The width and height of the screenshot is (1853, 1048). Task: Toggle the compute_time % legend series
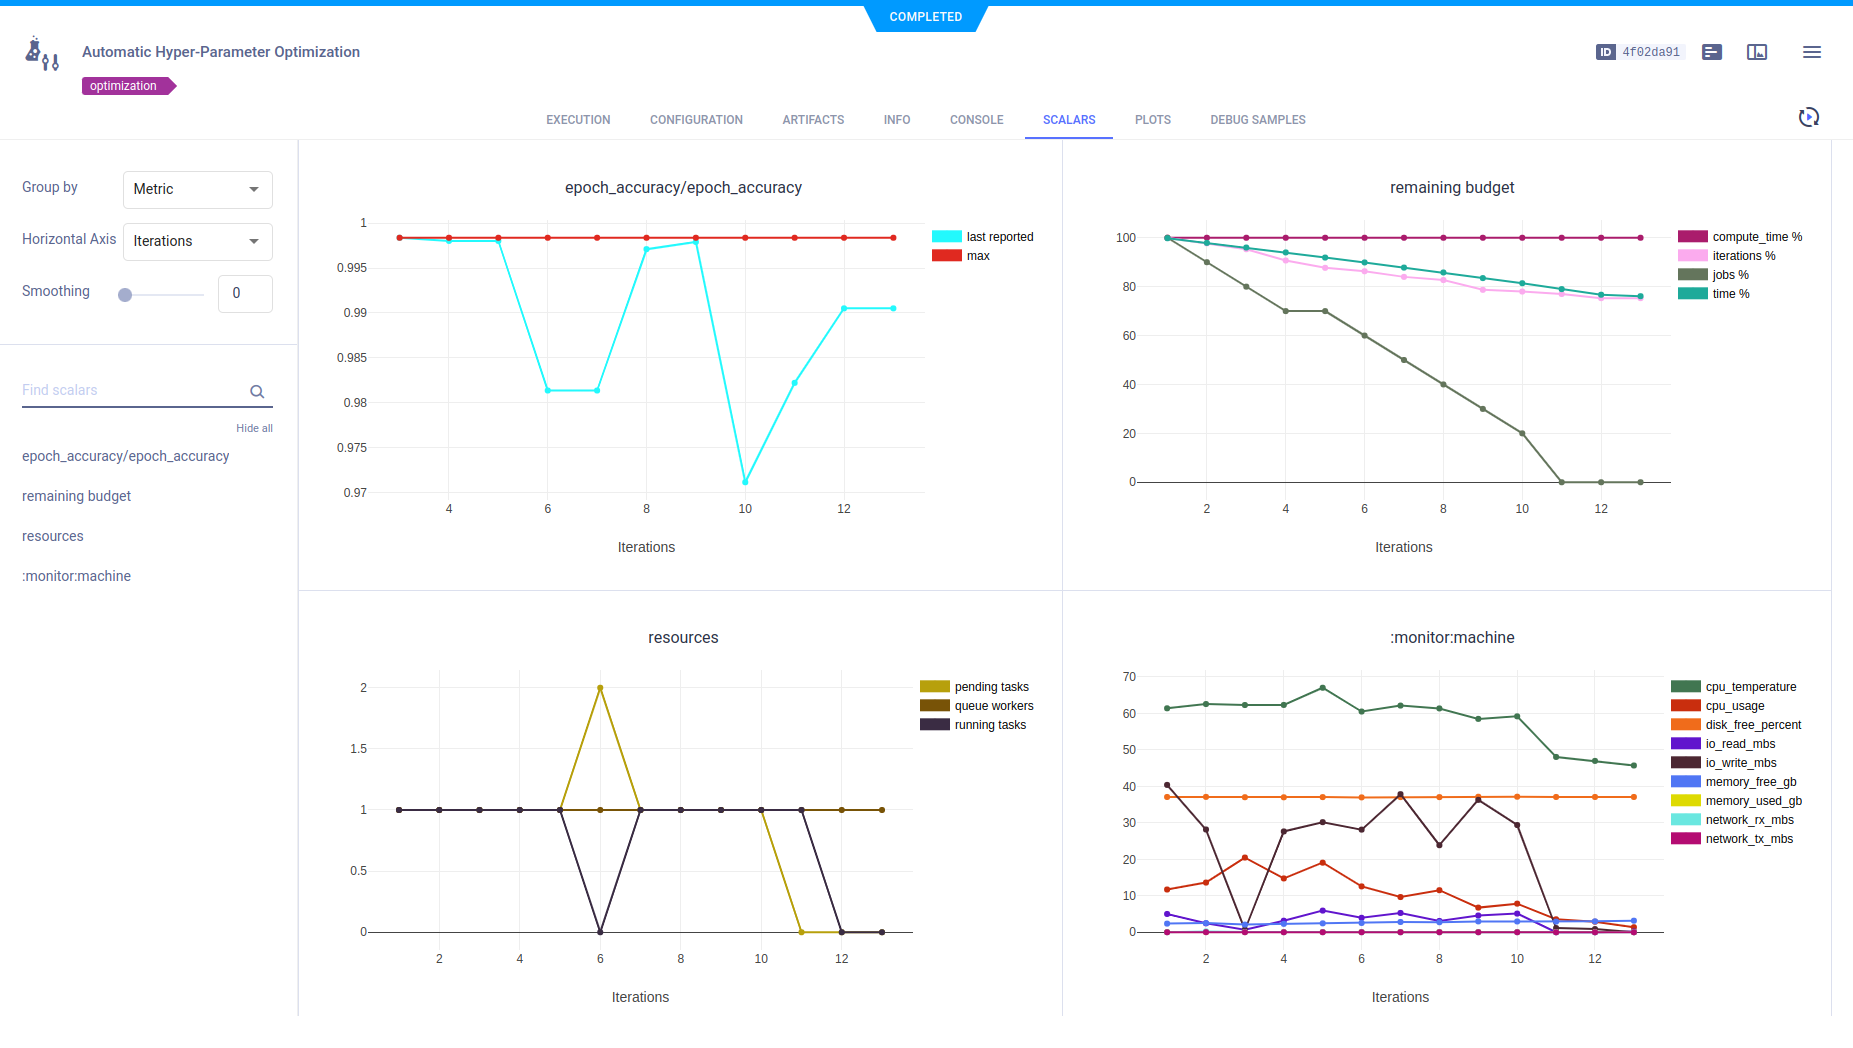[x=1740, y=237]
